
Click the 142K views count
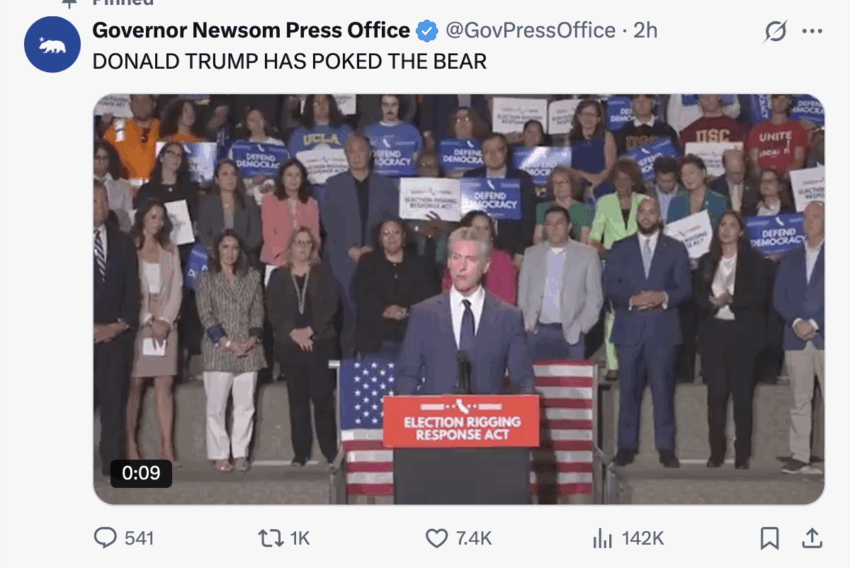point(642,538)
